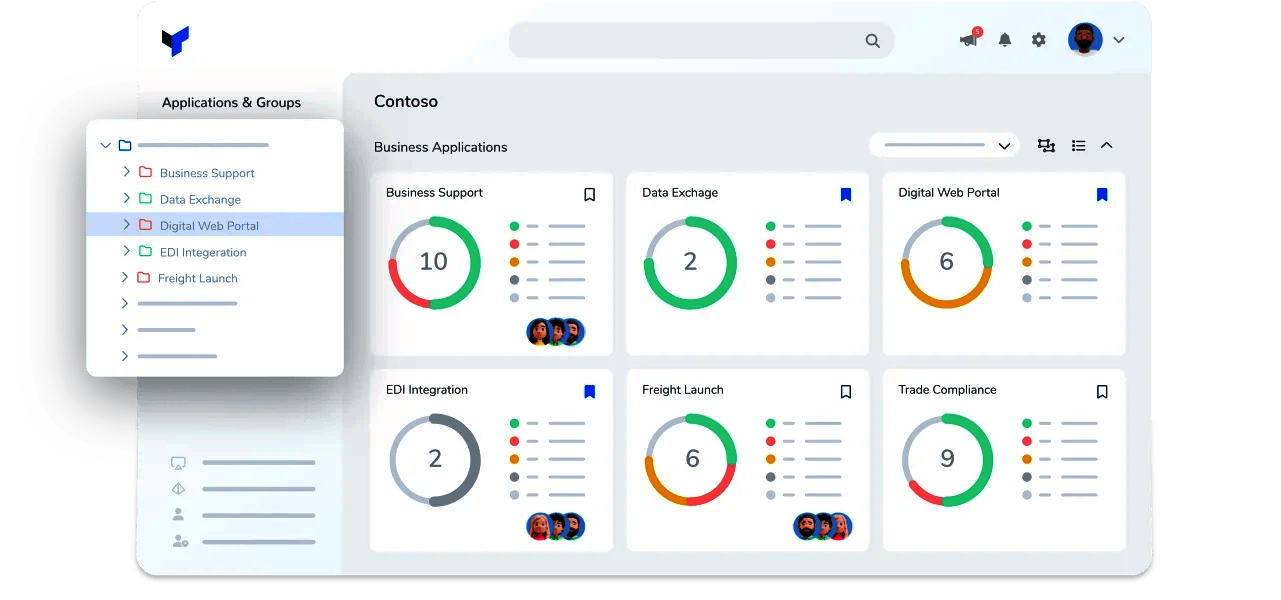Click the Data Exchange green folder icon
1281x600 pixels.
[145, 199]
